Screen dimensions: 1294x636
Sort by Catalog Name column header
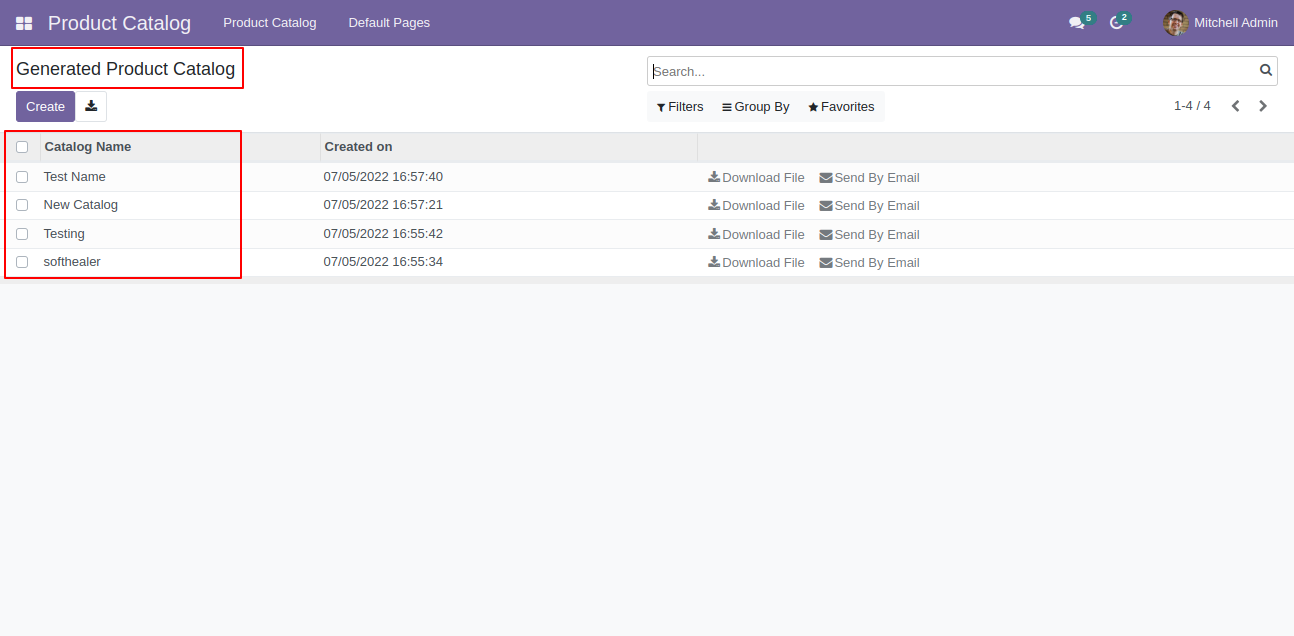pyautogui.click(x=88, y=147)
